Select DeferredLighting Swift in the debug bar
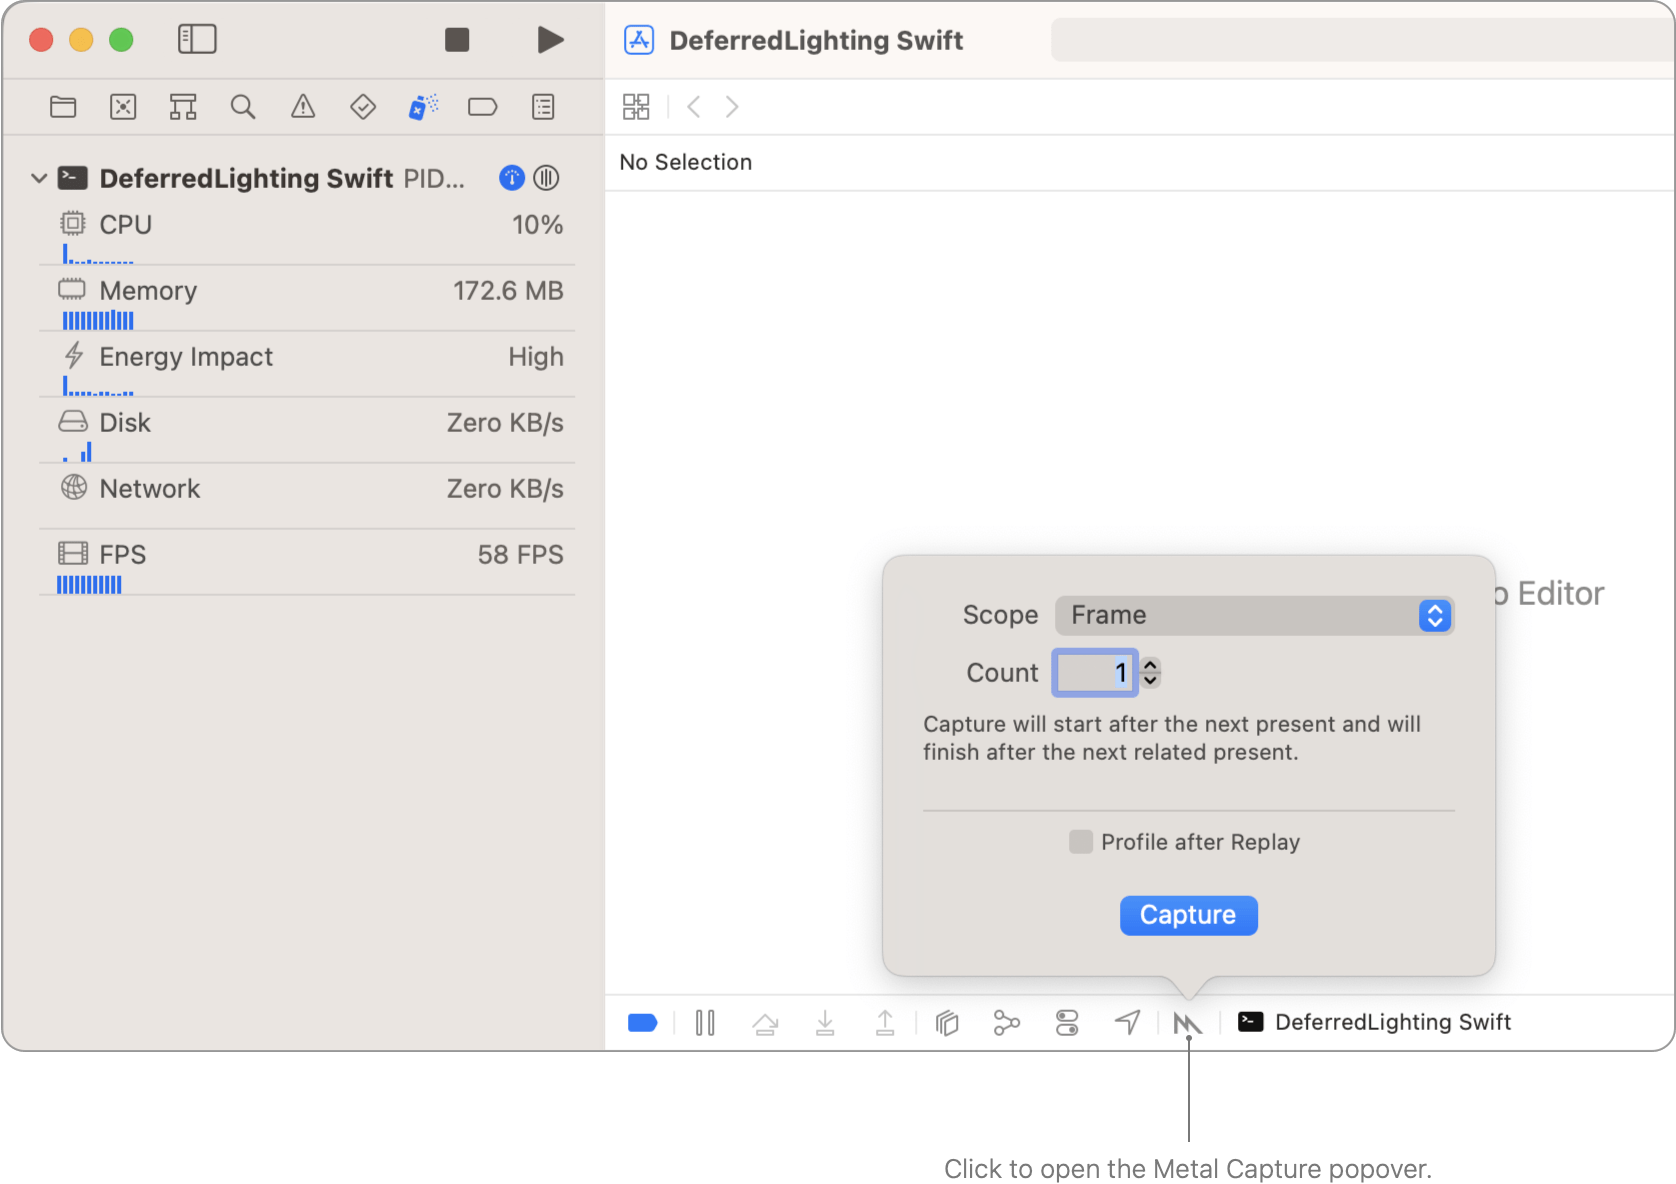This screenshot has height=1184, width=1676. click(1375, 1022)
